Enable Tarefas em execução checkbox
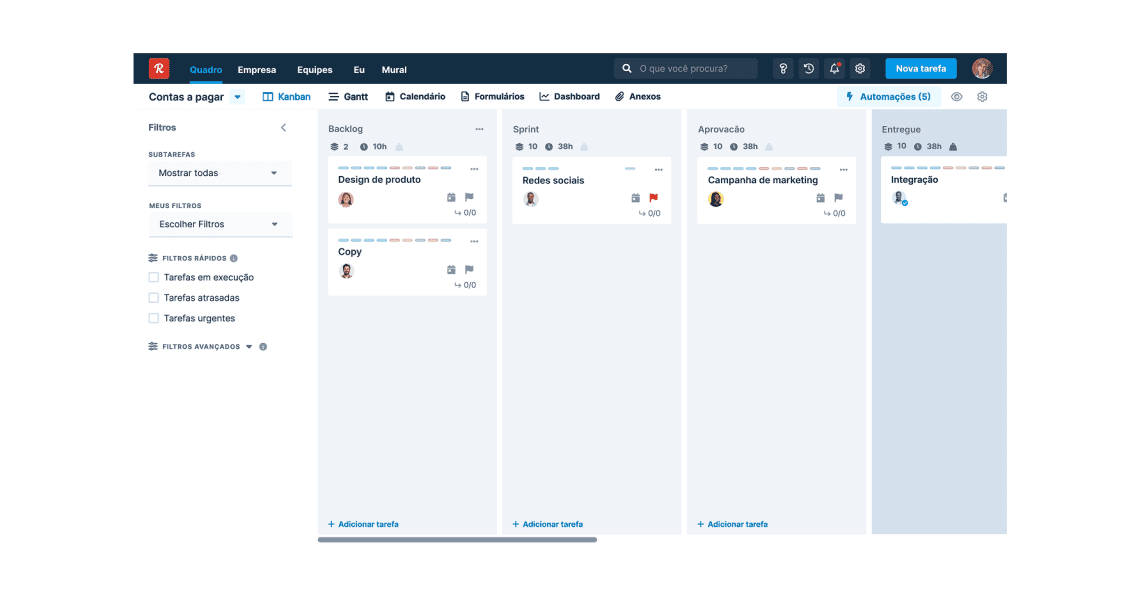The height and width of the screenshot is (597, 1140). click(154, 277)
